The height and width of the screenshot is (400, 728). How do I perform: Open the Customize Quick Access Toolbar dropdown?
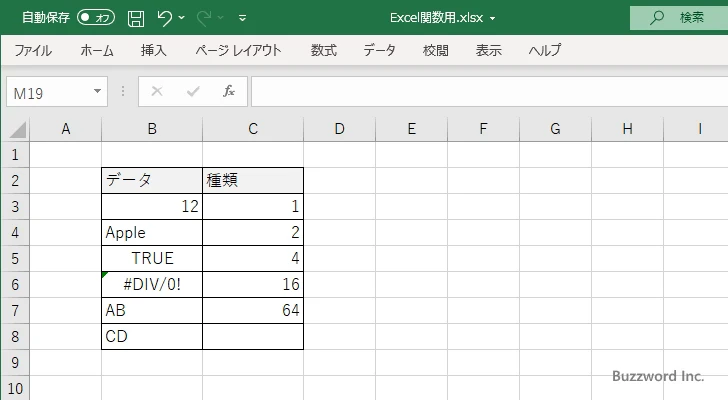point(242,18)
